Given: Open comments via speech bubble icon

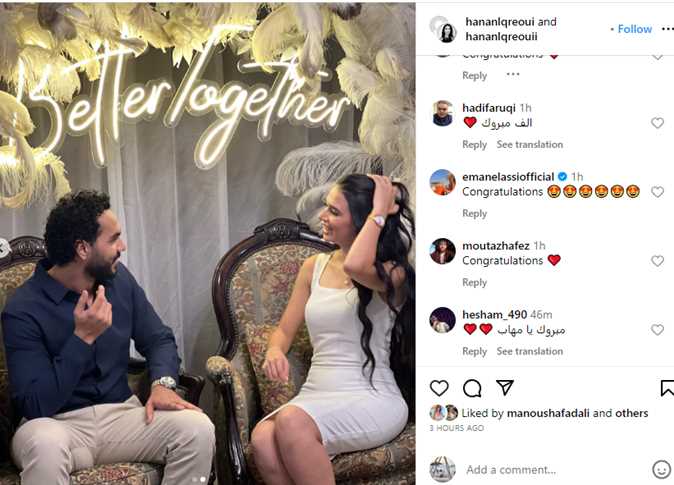Looking at the screenshot, I should coord(472,388).
